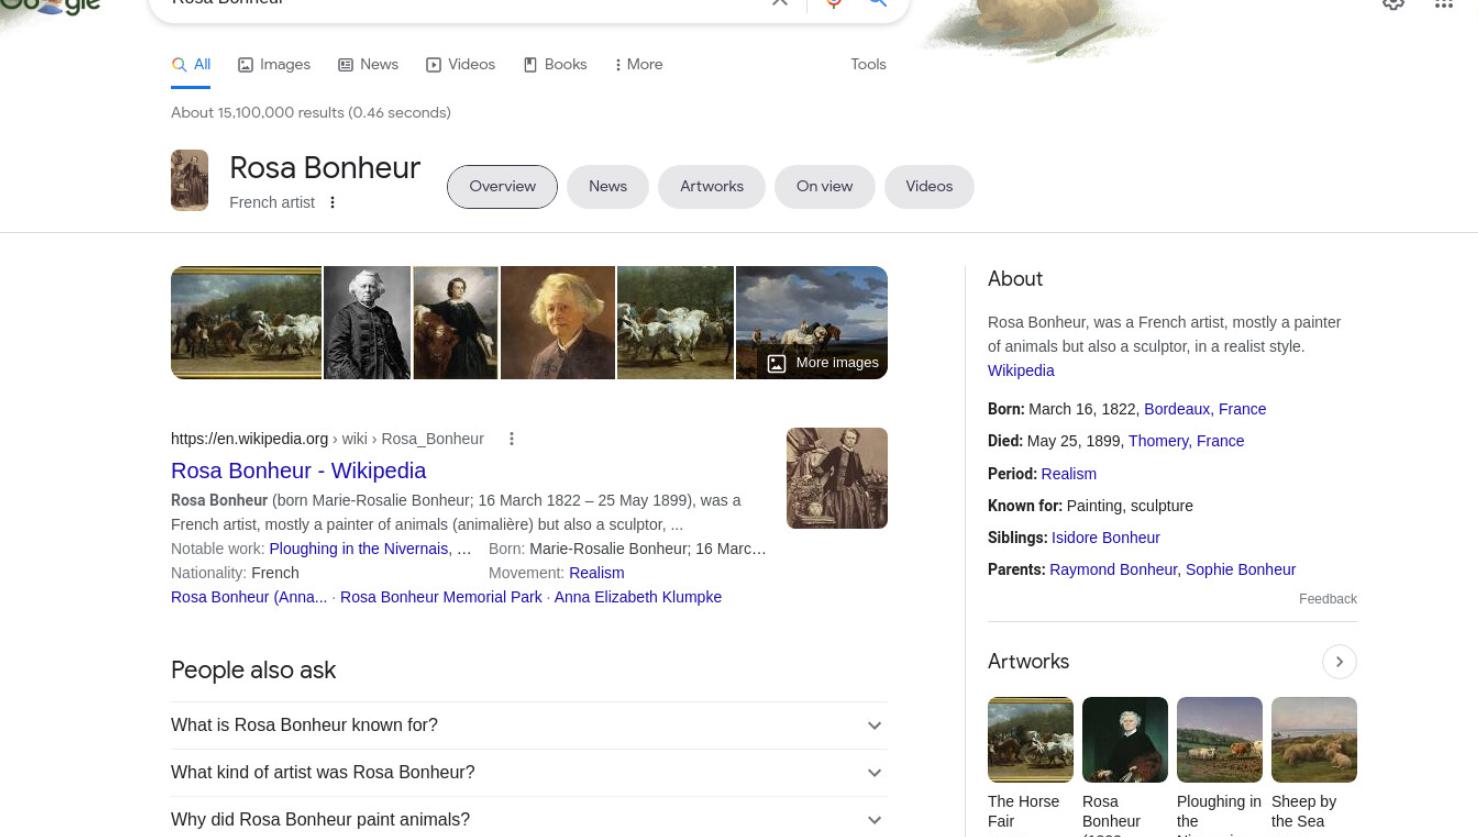The image size is (1478, 837).
Task: Click the Feedback link in About panel
Action: [x=1327, y=599]
